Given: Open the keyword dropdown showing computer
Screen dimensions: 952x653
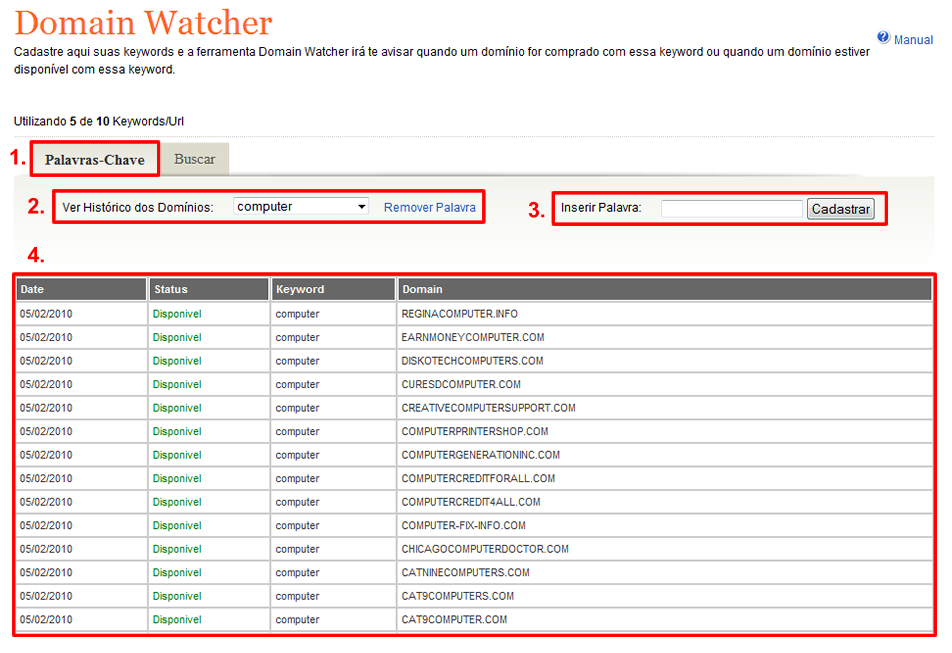Looking at the screenshot, I should pyautogui.click(x=302, y=207).
